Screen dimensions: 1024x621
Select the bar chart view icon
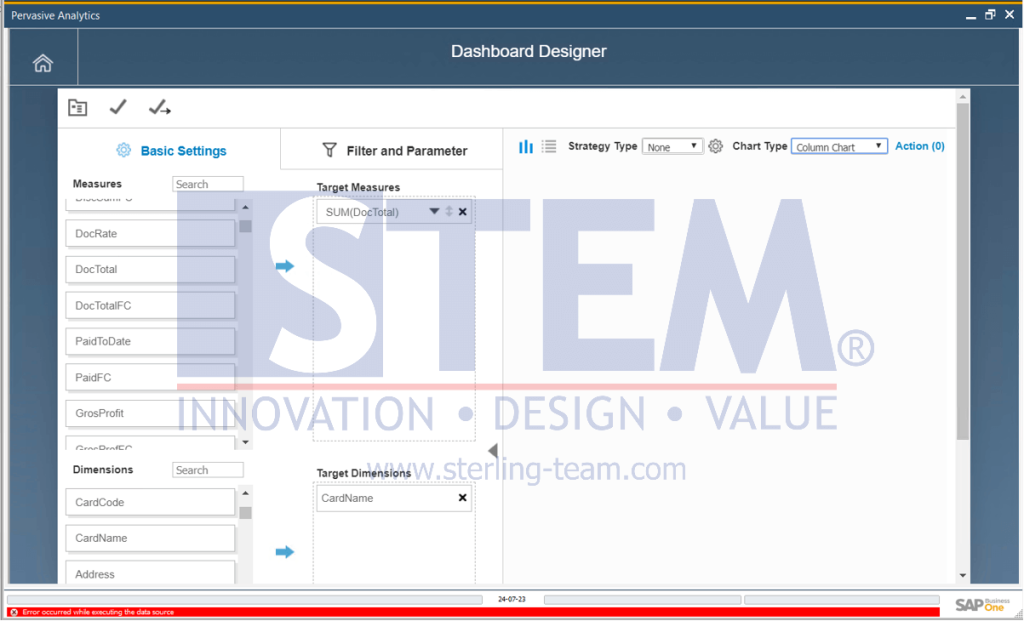525,146
